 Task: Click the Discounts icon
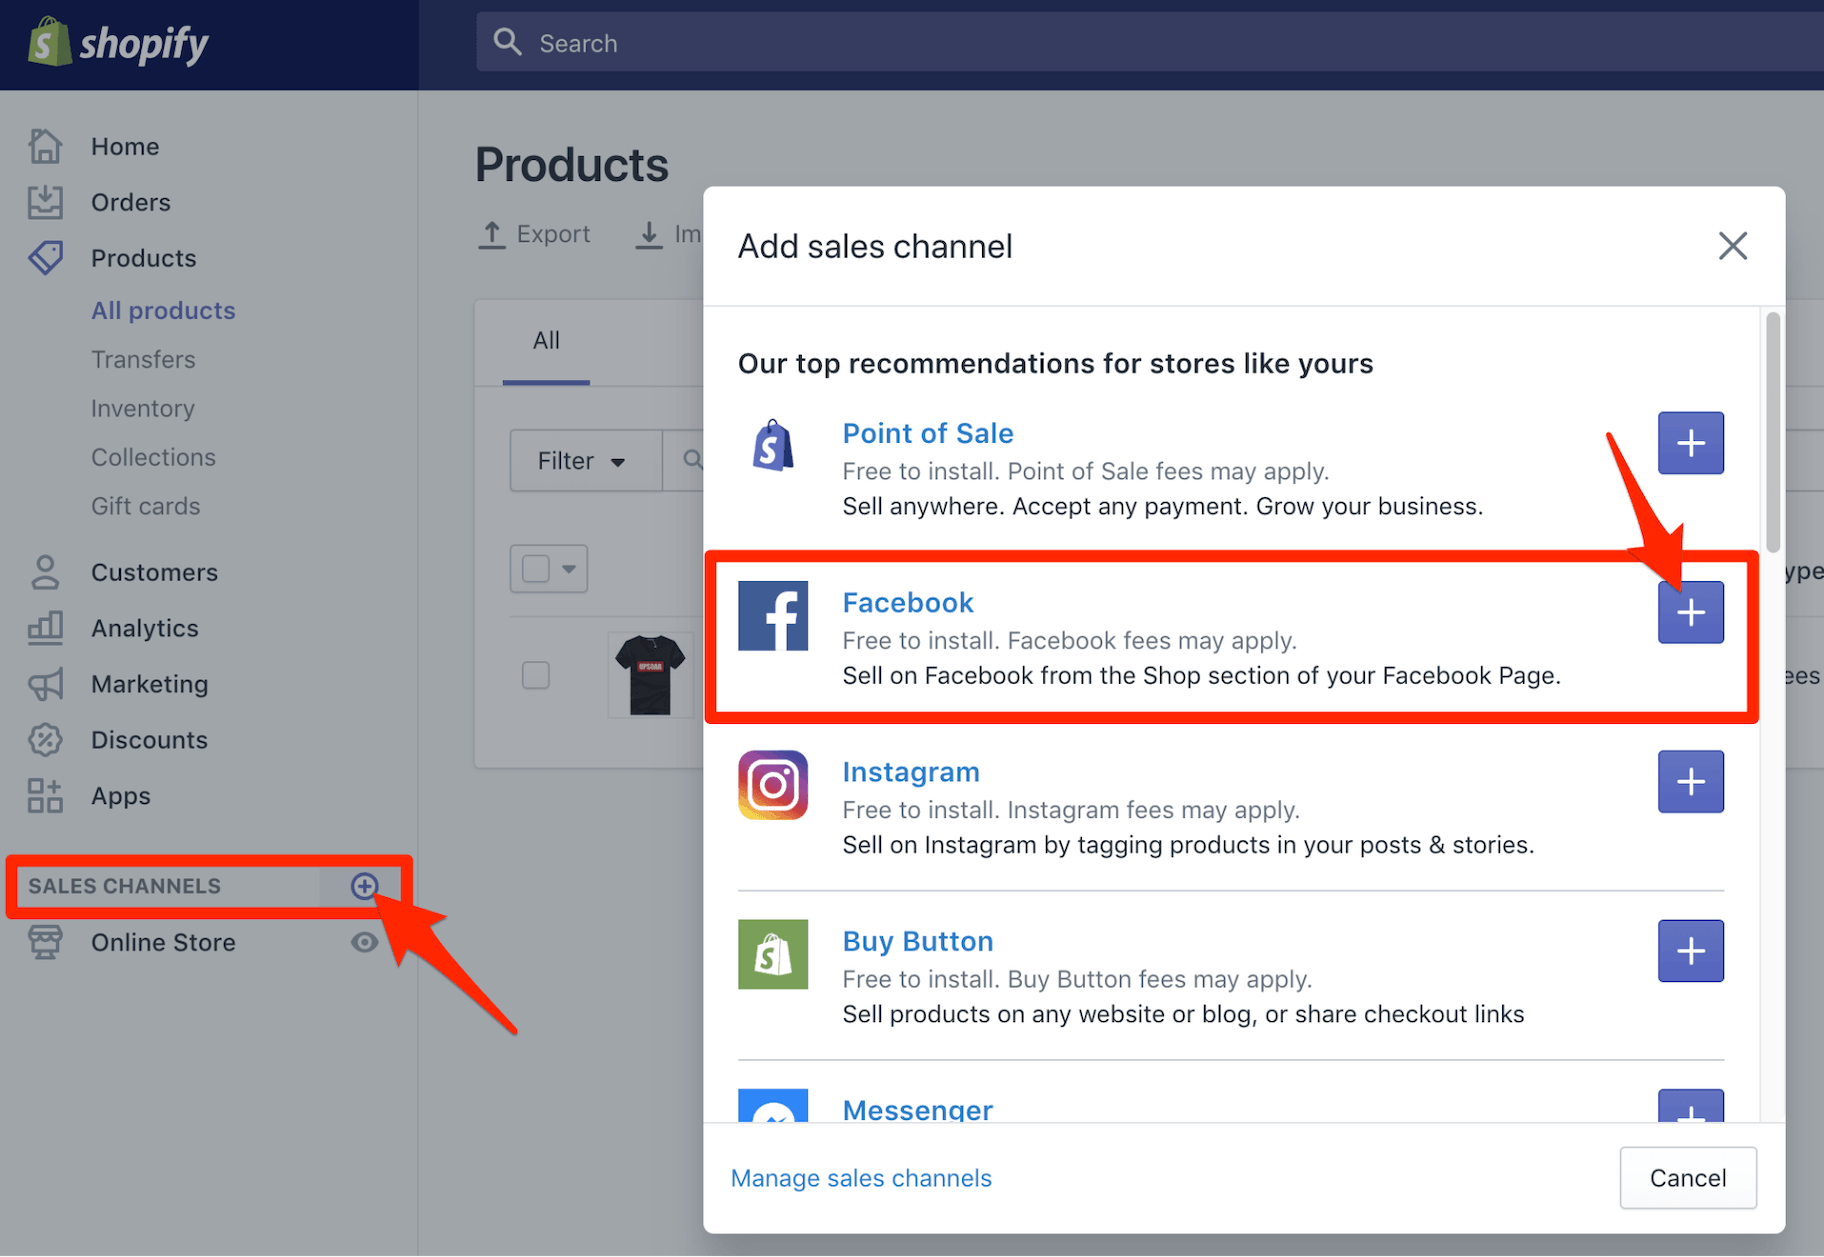coord(45,740)
